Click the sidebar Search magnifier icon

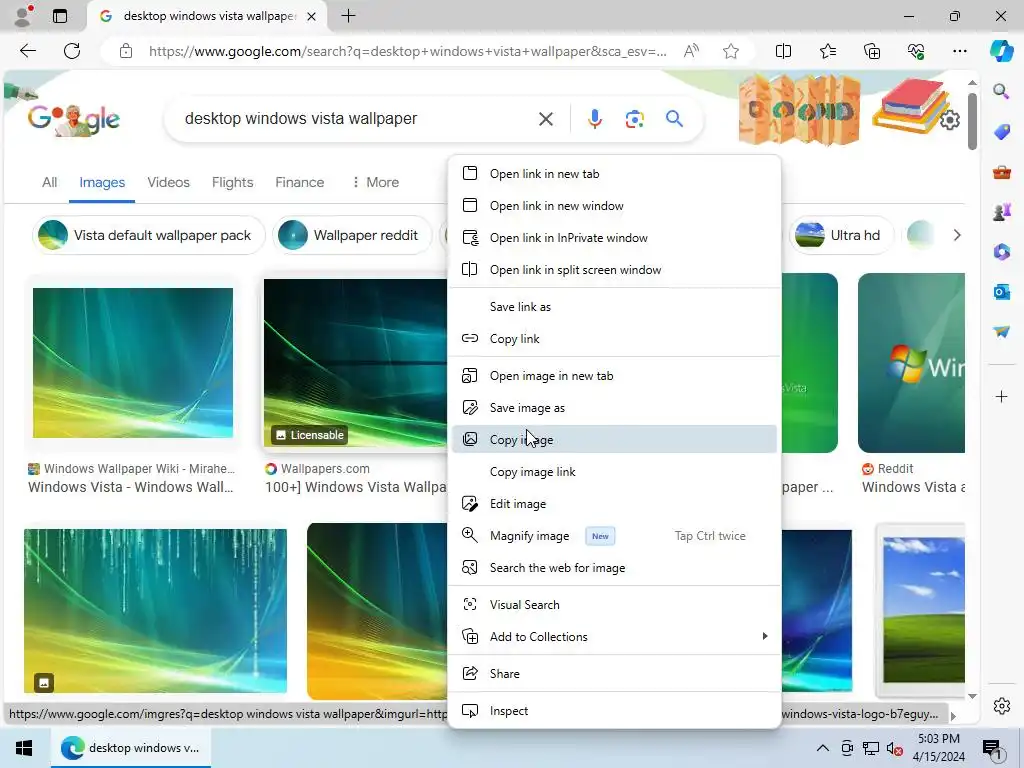1001,91
